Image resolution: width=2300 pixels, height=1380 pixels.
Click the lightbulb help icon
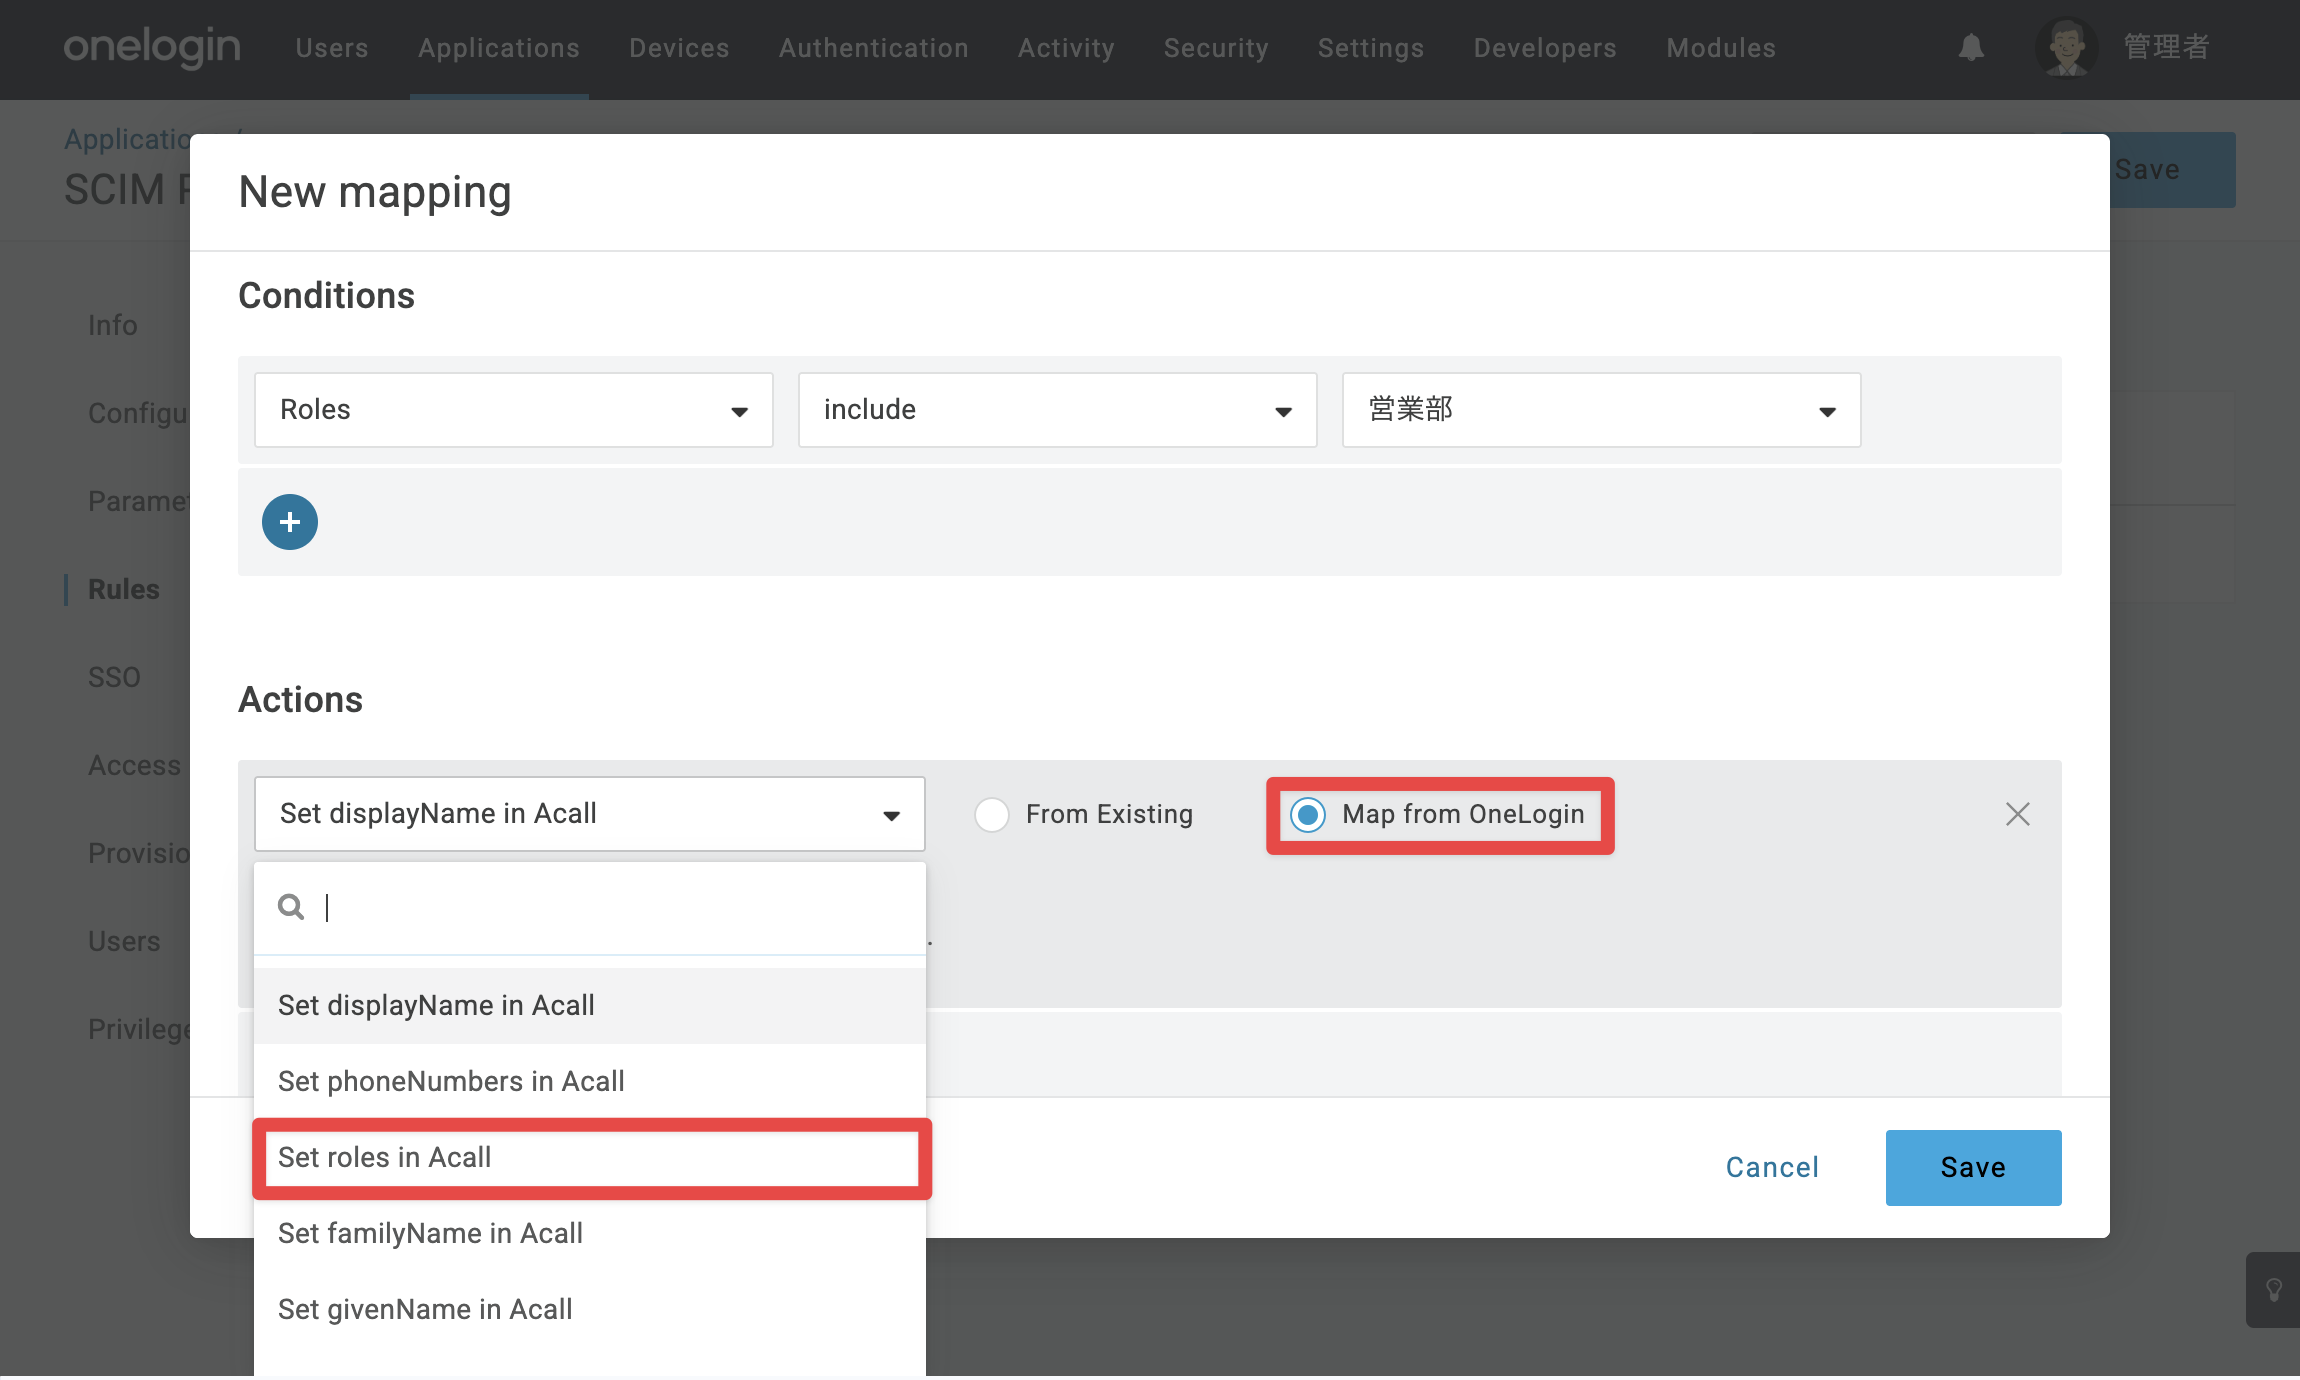click(x=2273, y=1290)
